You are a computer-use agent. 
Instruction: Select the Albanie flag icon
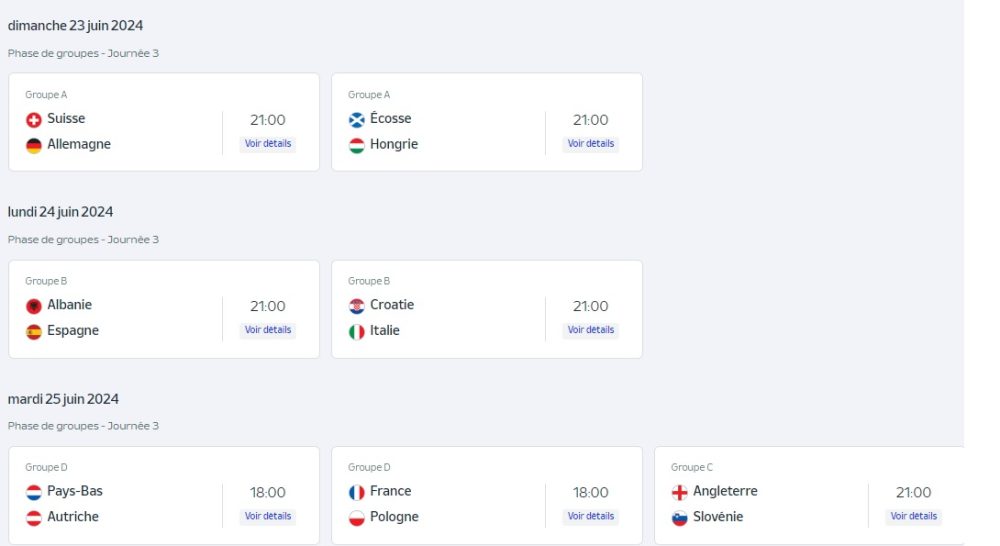pos(34,306)
